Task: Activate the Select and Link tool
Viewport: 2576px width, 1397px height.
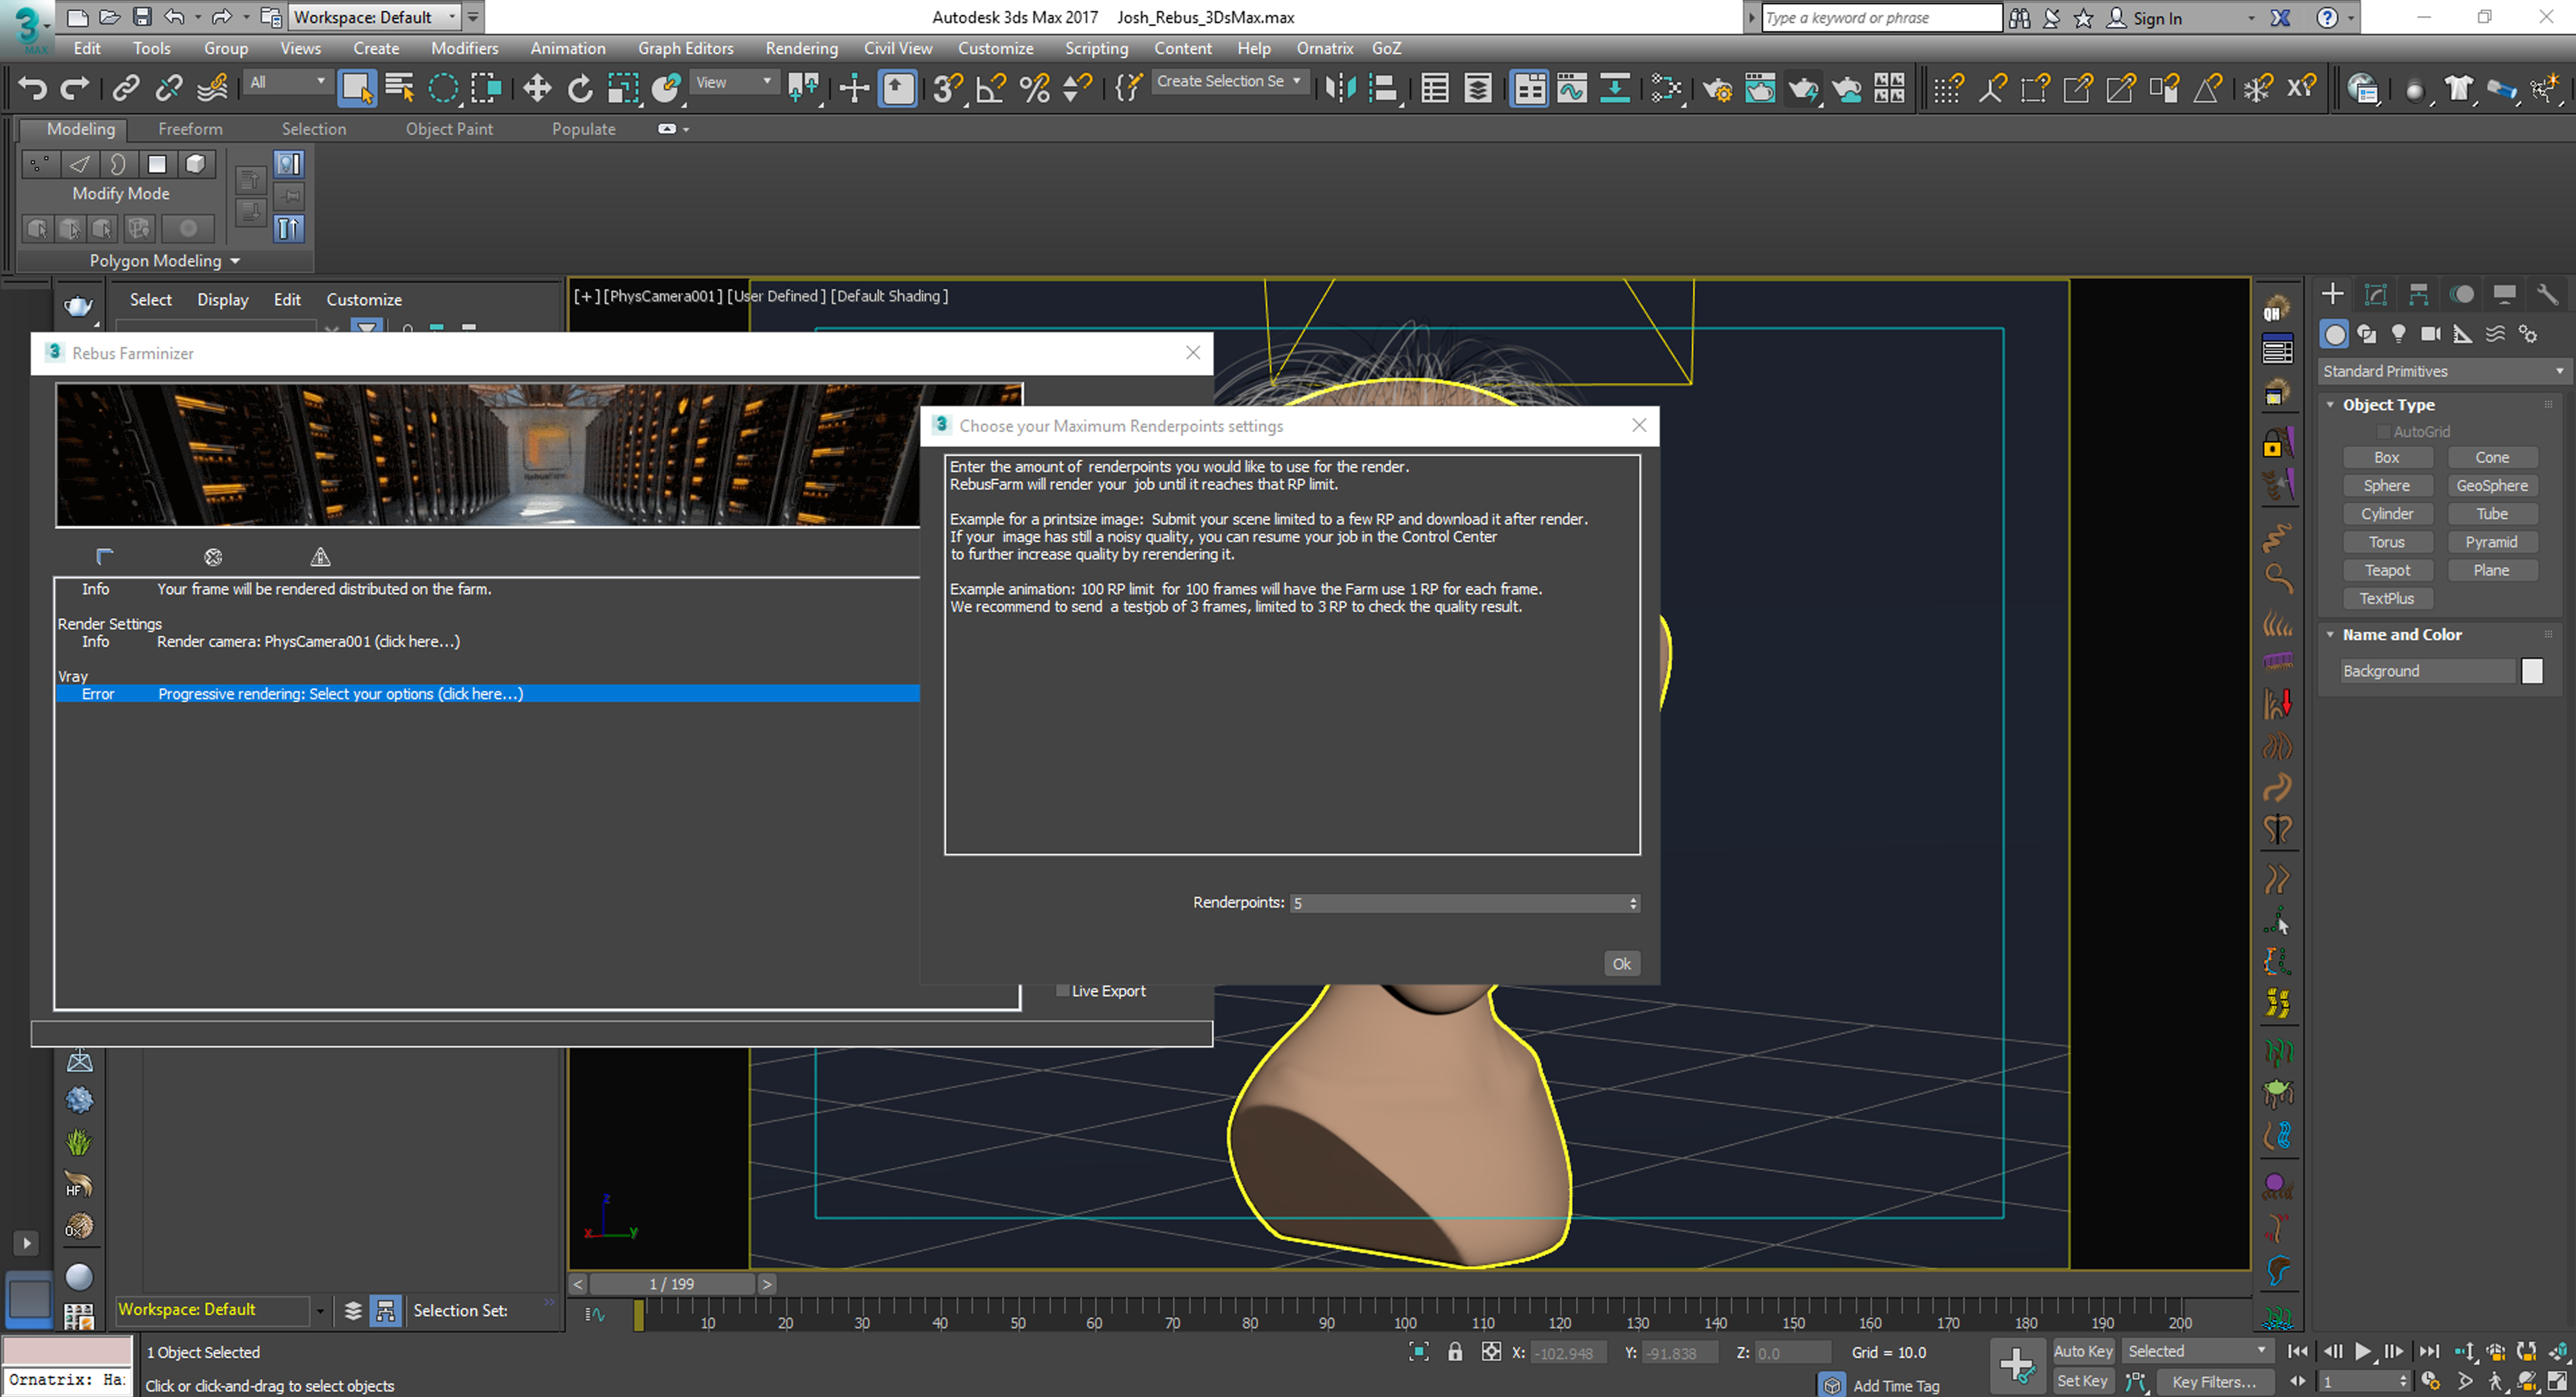Action: pyautogui.click(x=126, y=88)
